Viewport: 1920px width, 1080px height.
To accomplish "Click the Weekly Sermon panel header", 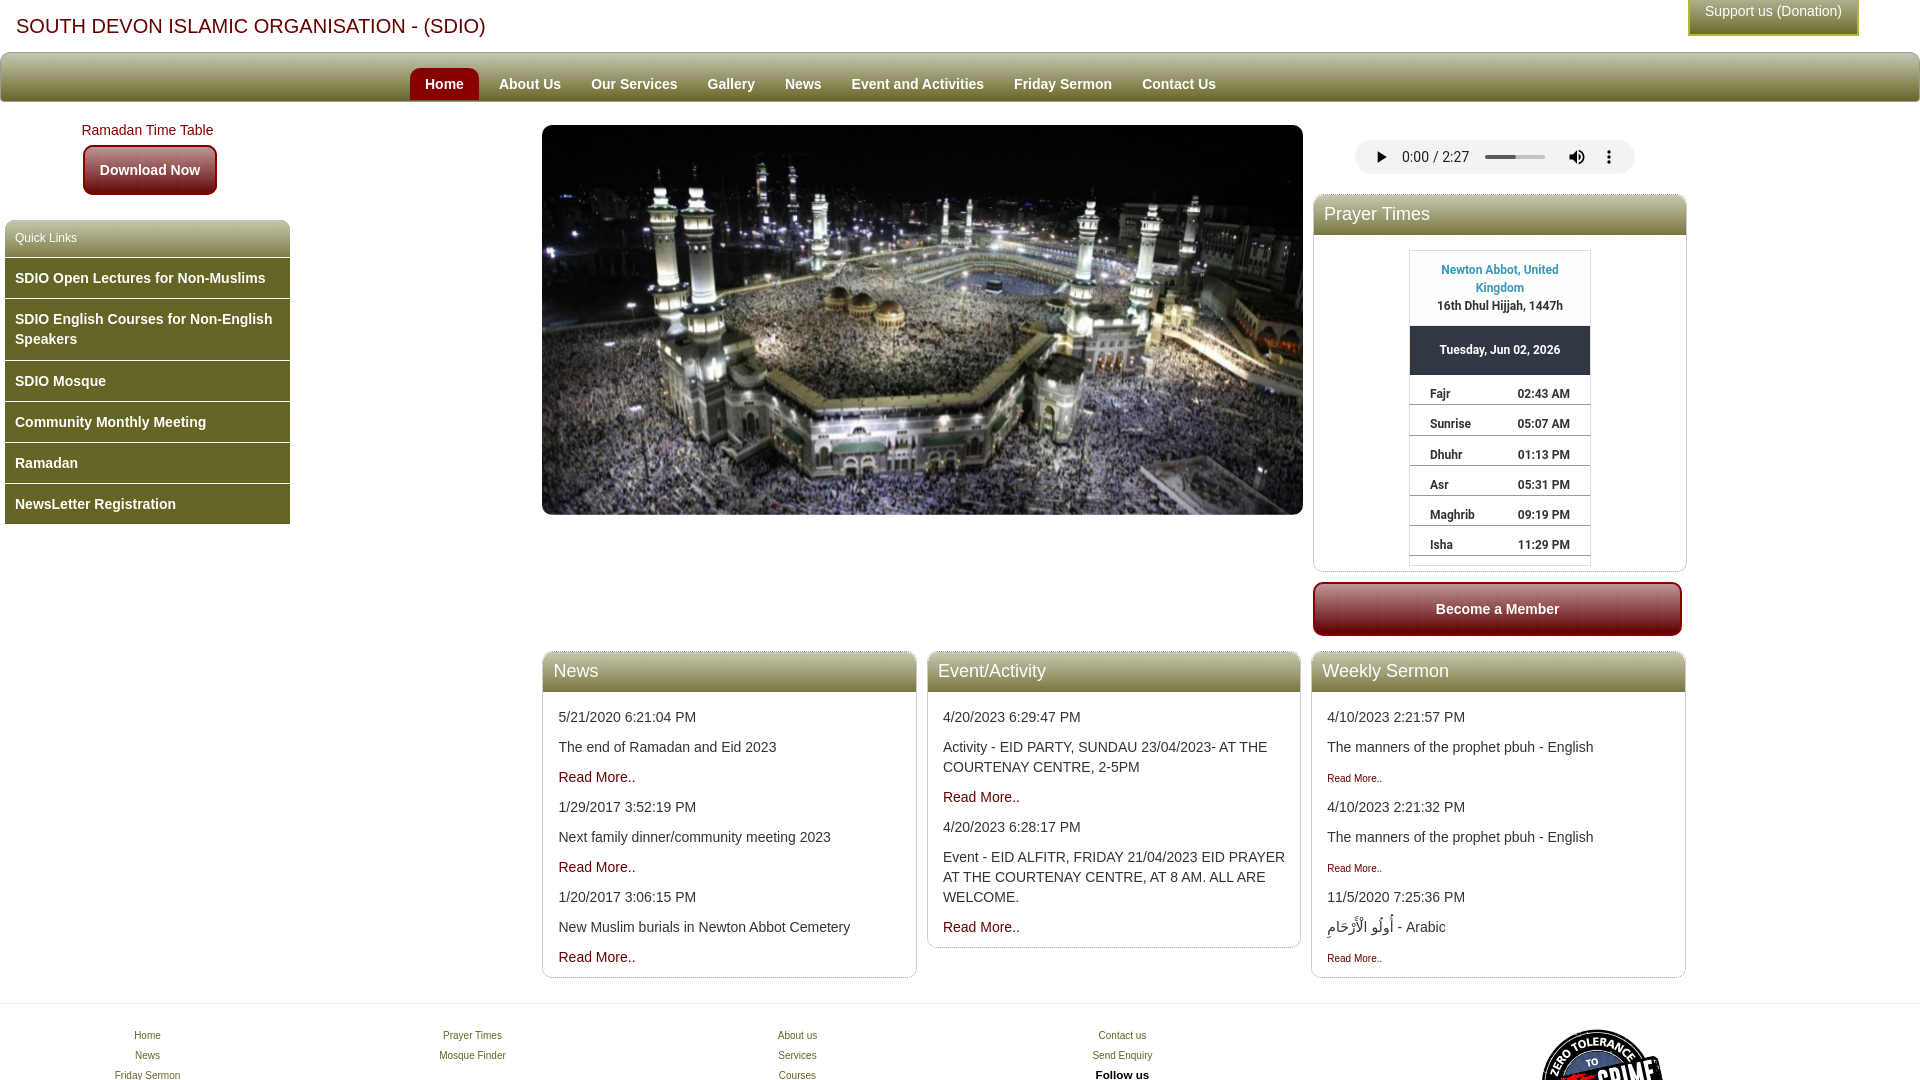I will coord(1498,672).
